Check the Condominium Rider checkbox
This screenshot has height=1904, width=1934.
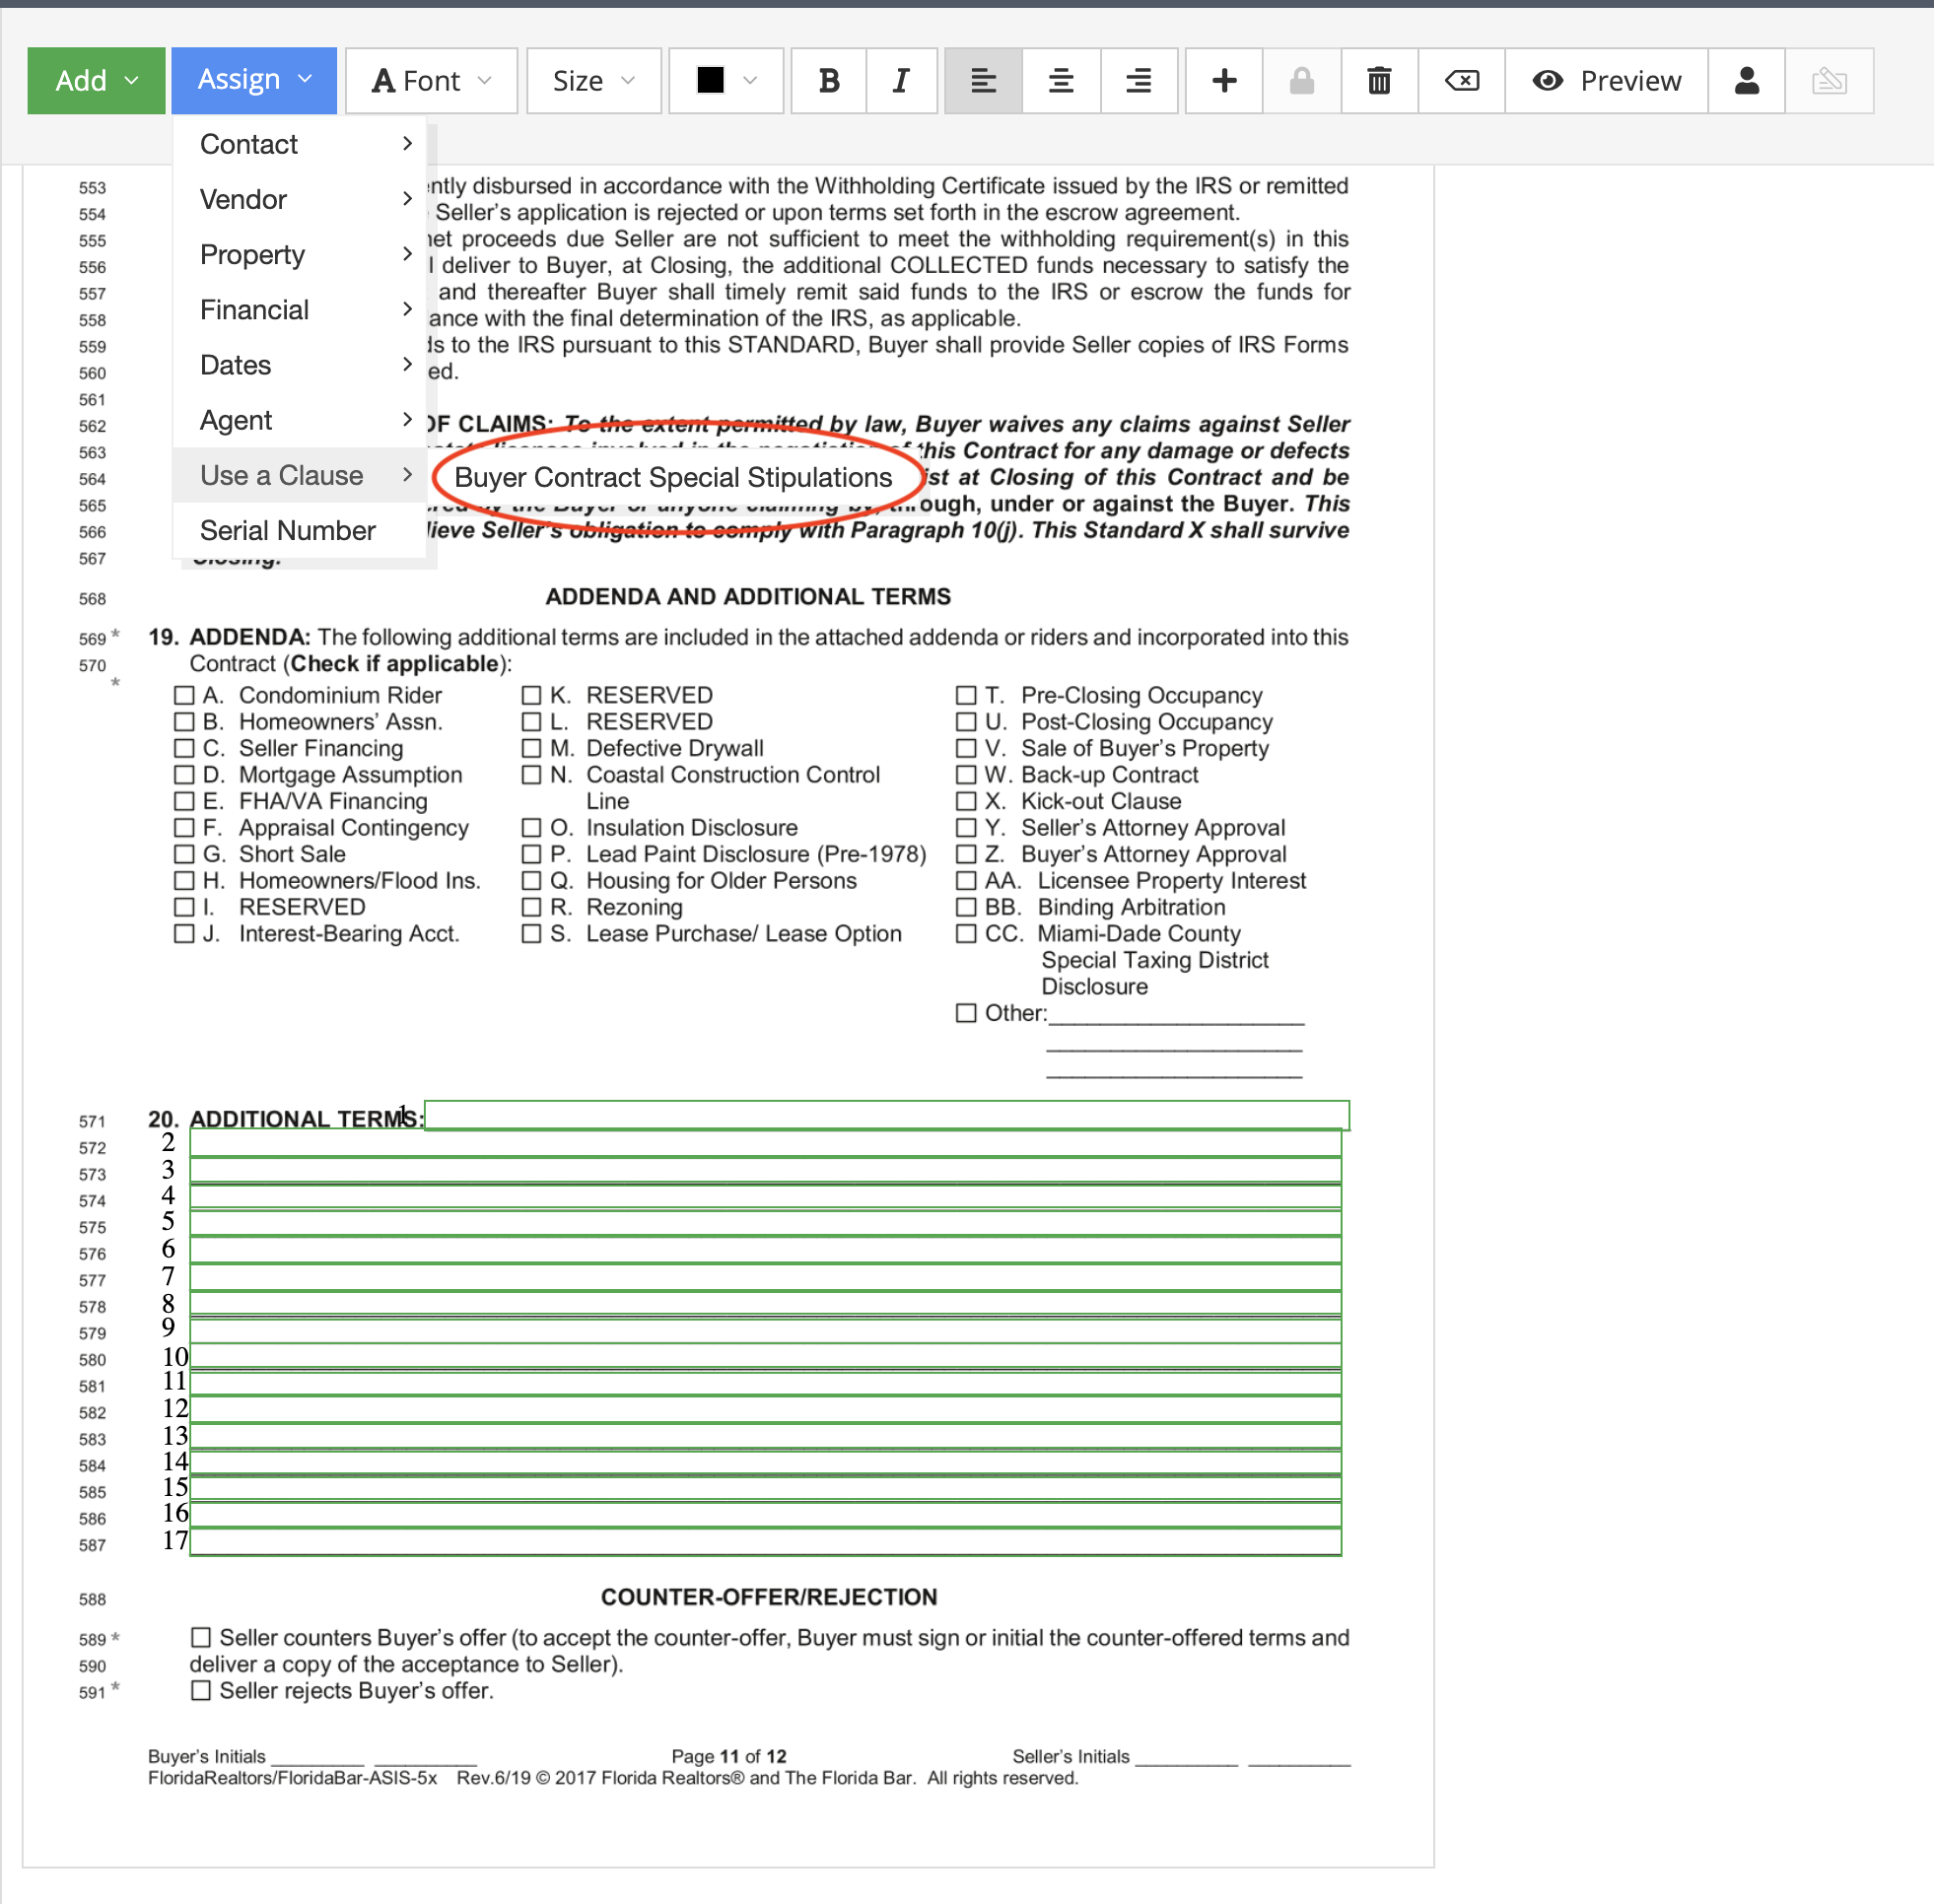184,694
